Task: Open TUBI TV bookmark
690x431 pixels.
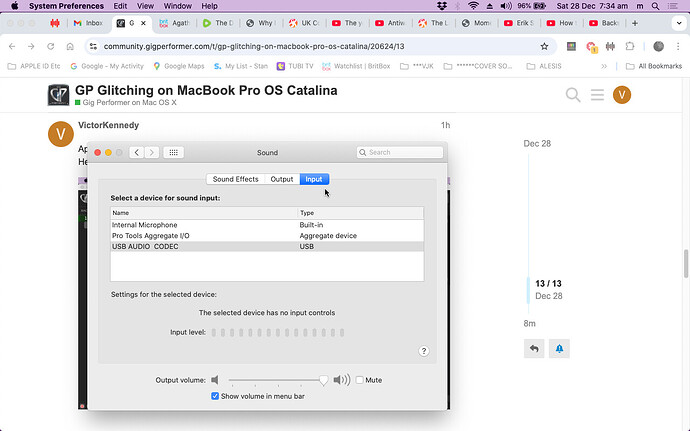Action: [295, 66]
